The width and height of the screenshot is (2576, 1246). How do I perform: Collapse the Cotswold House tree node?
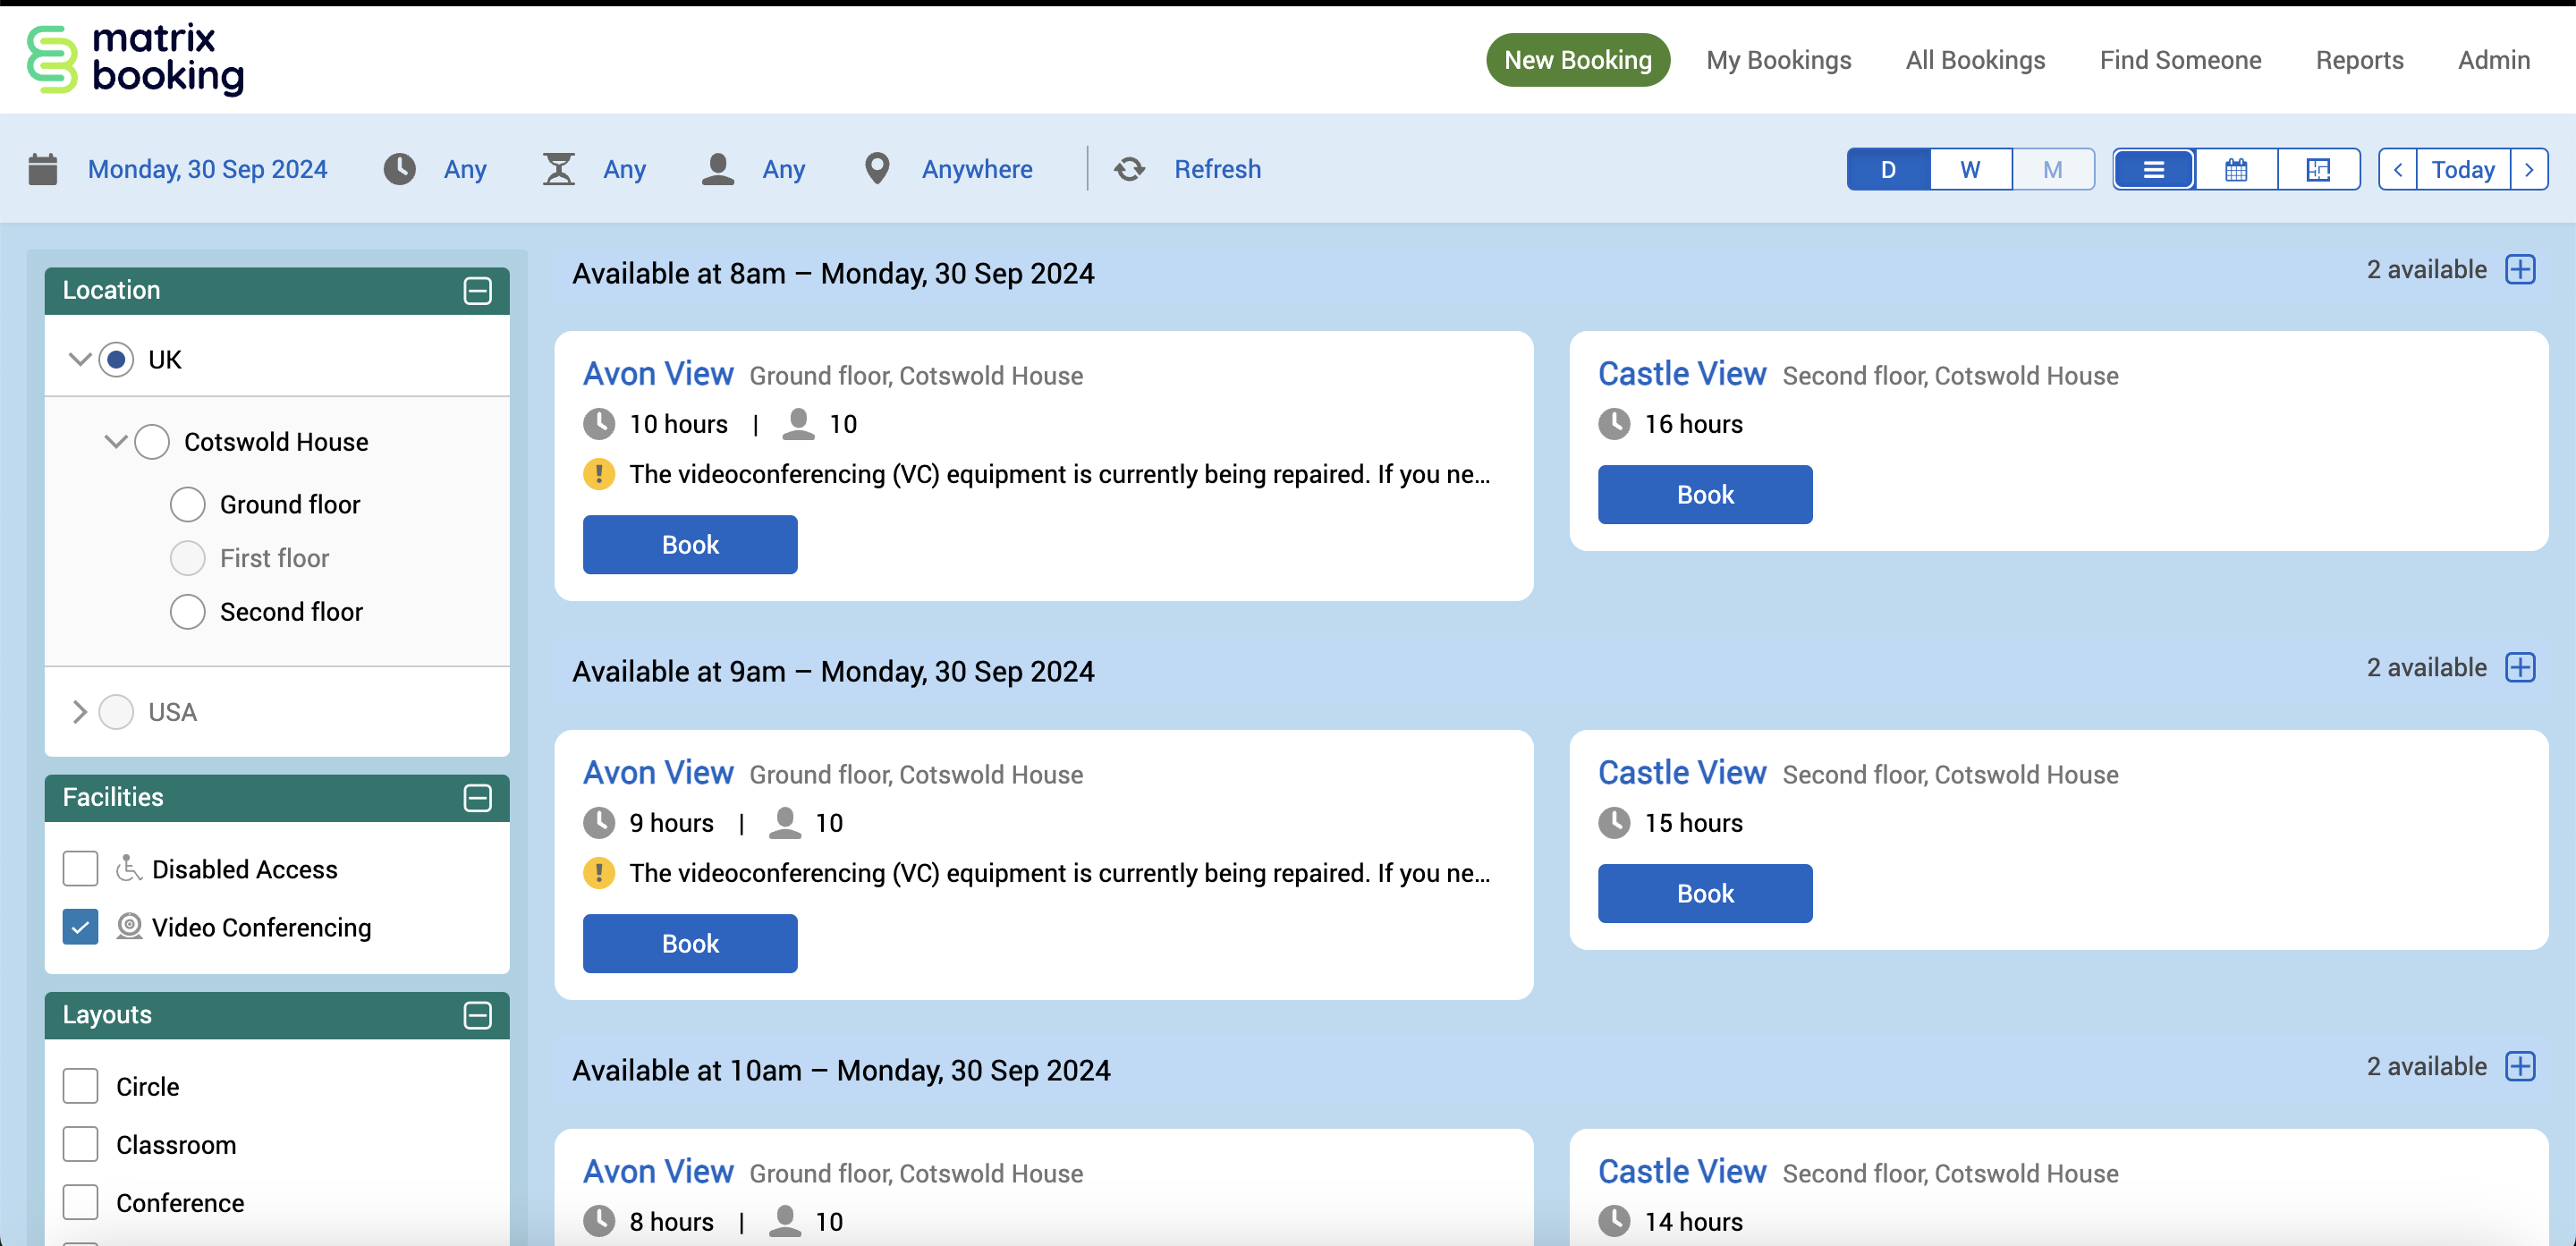(x=116, y=442)
